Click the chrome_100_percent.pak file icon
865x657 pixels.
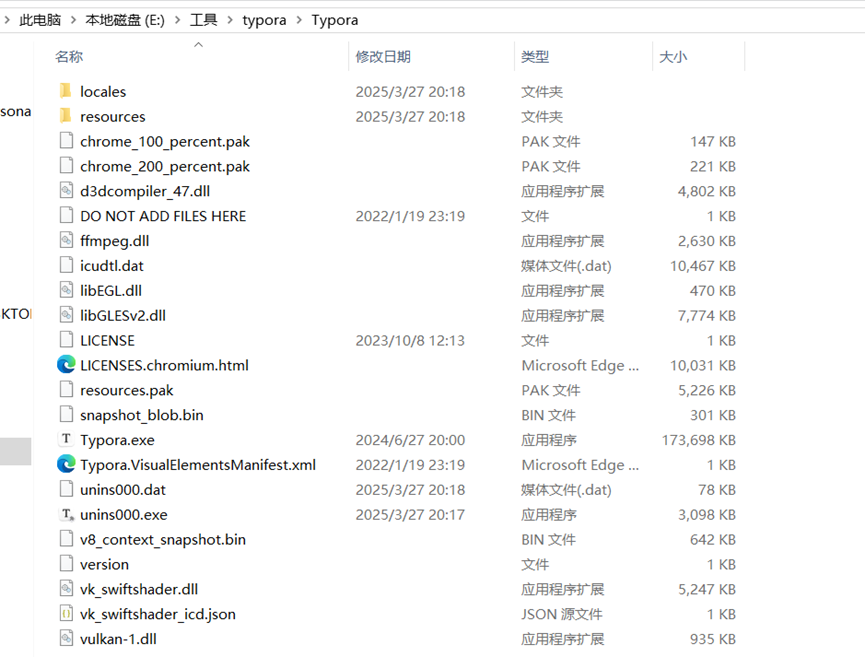pyautogui.click(x=66, y=141)
